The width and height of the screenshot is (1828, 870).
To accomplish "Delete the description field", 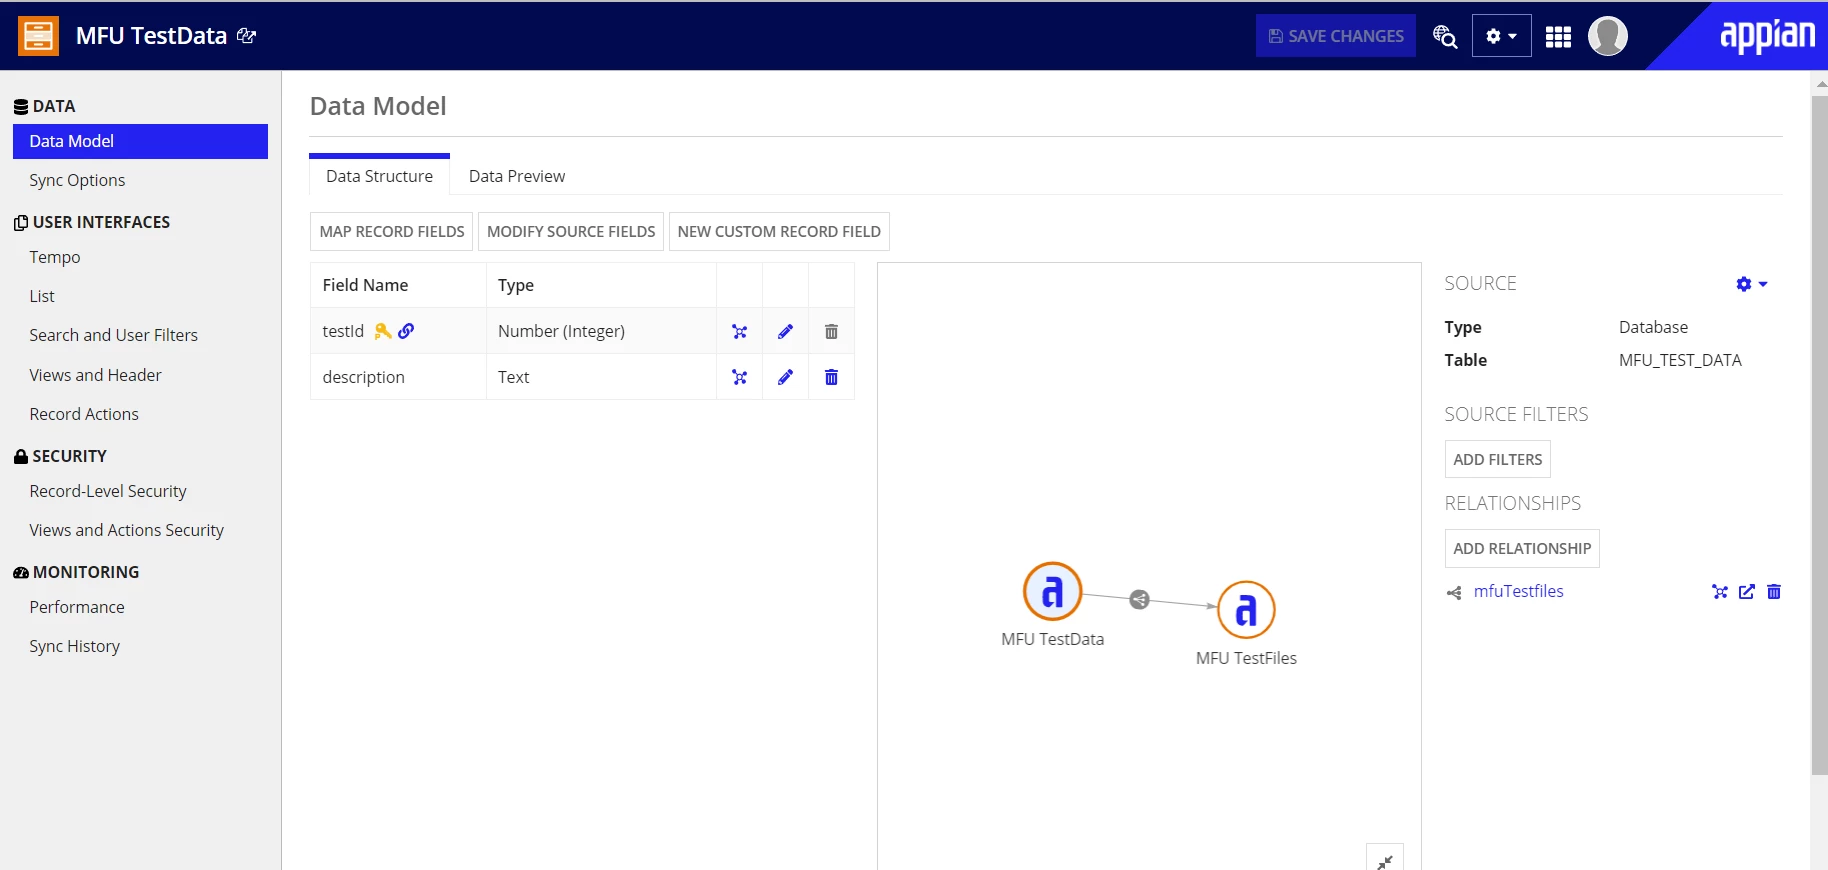I will click(x=831, y=377).
